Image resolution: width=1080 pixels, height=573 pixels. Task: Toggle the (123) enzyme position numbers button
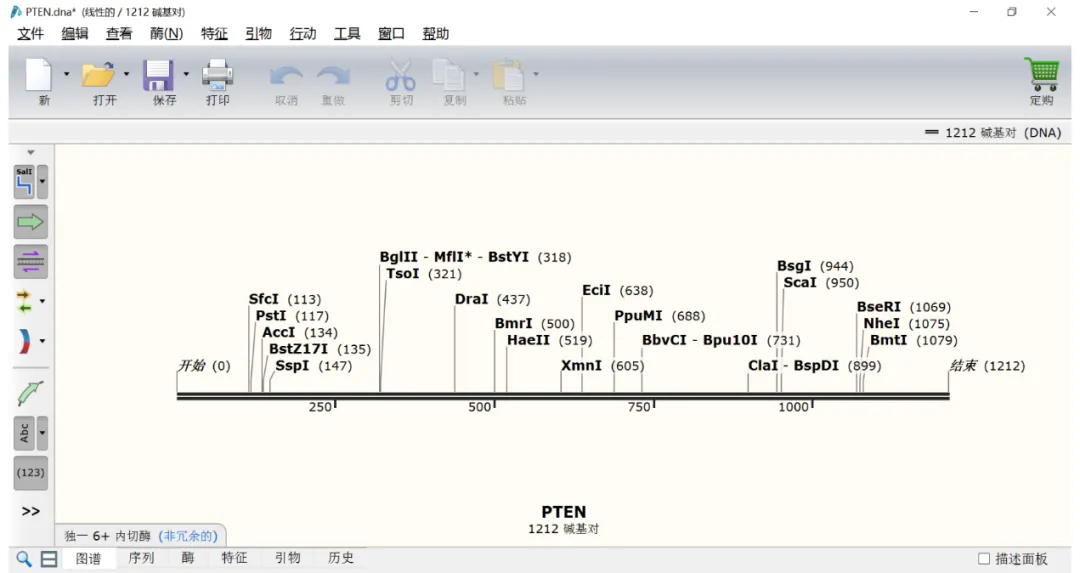click(x=30, y=473)
